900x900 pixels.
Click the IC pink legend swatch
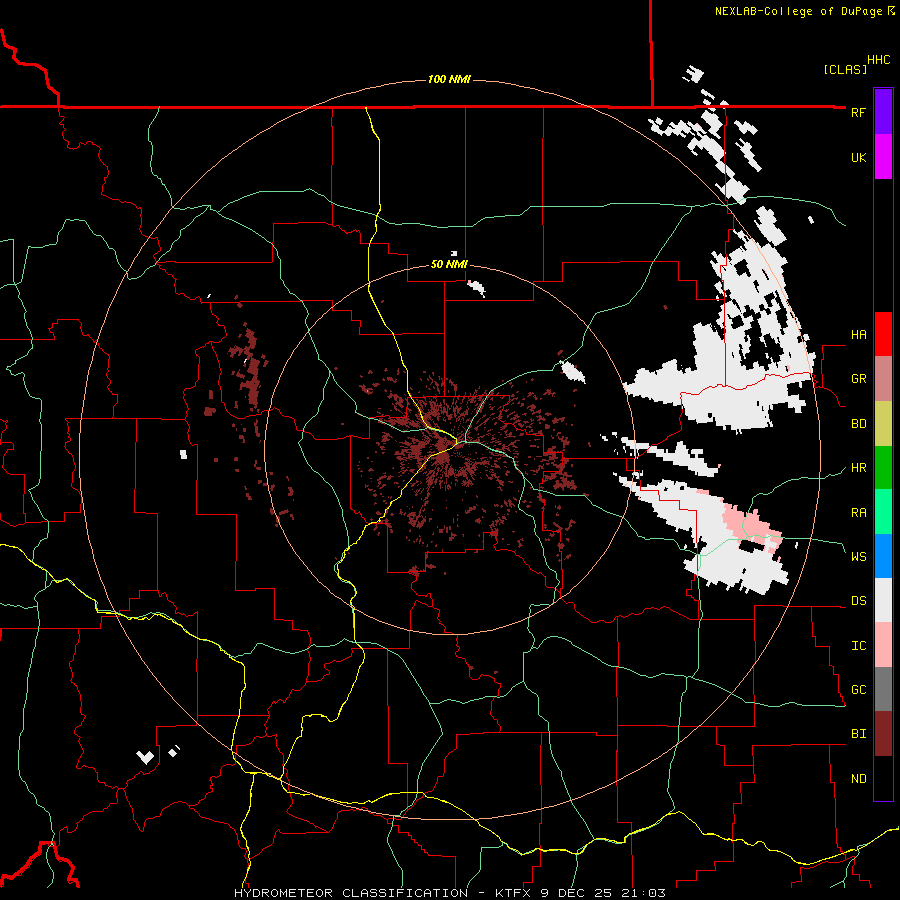[x=883, y=645]
